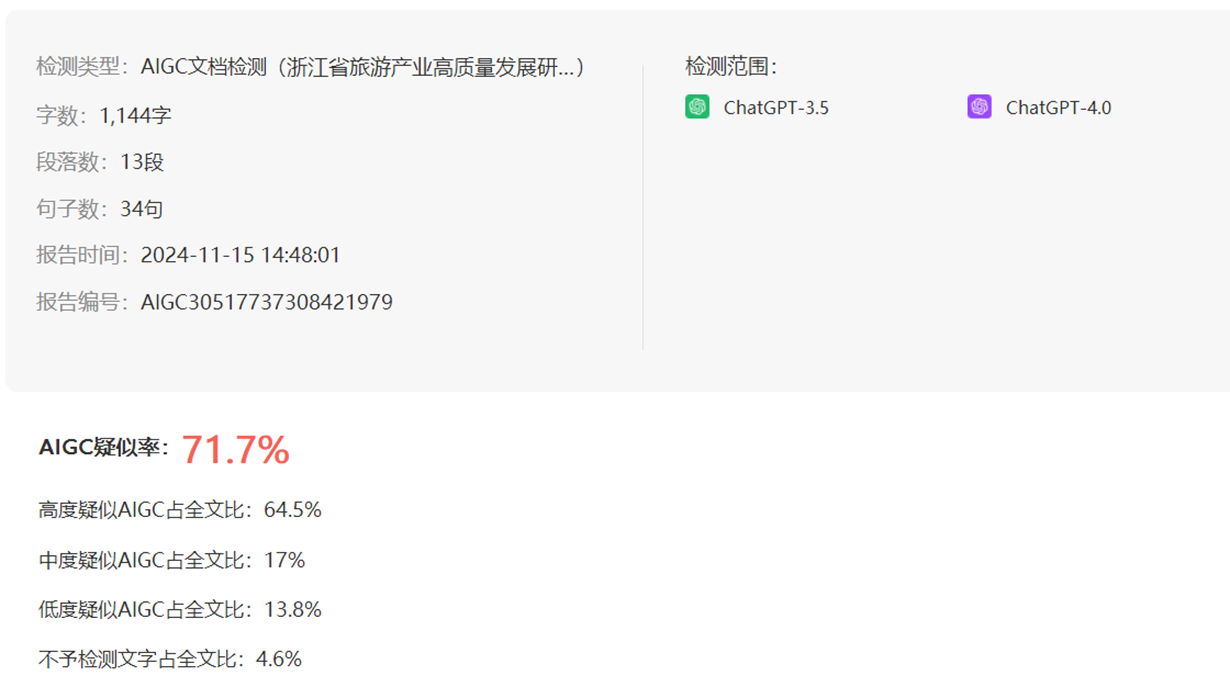
Task: Click the green ChatGPT-3.5 icon
Action: [x=697, y=107]
